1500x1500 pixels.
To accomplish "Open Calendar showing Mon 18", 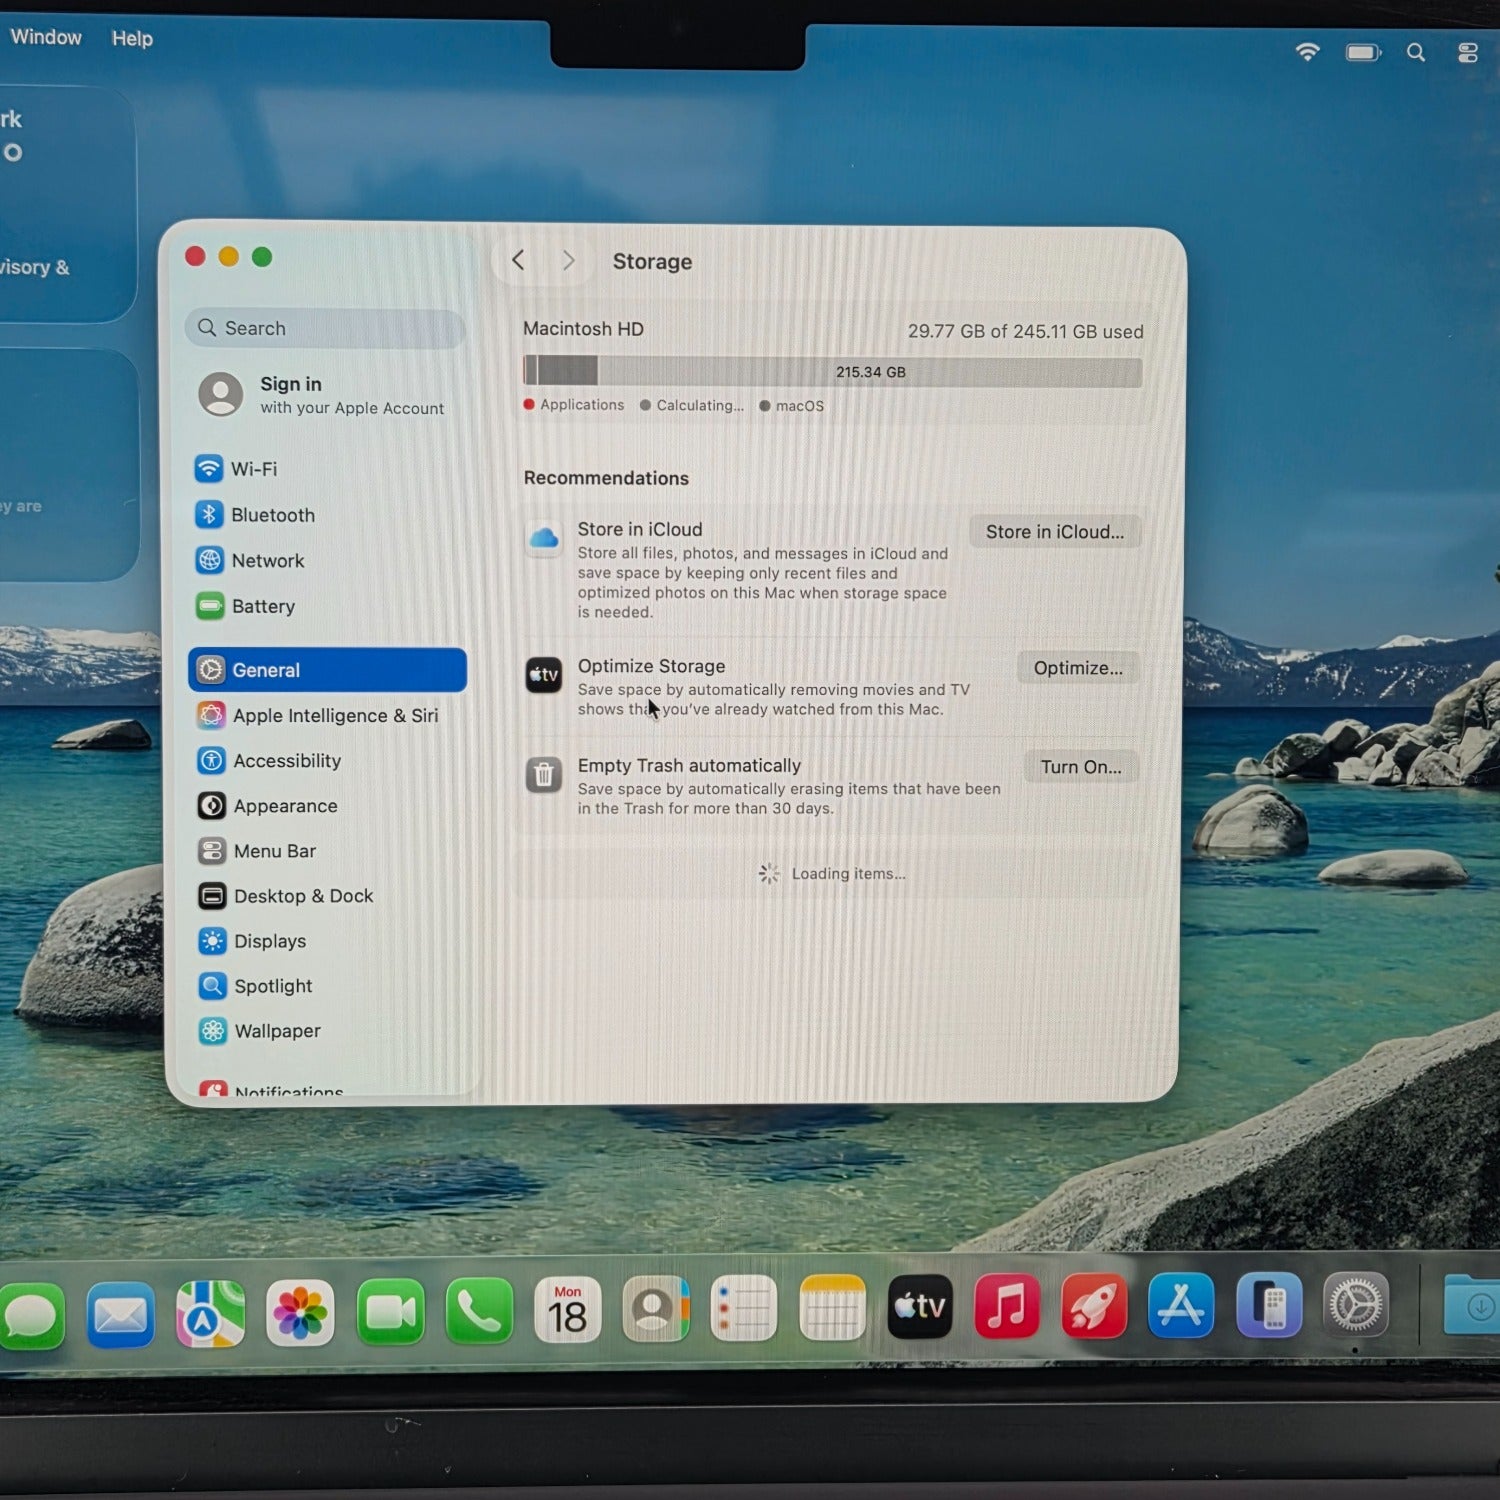I will 567,1309.
